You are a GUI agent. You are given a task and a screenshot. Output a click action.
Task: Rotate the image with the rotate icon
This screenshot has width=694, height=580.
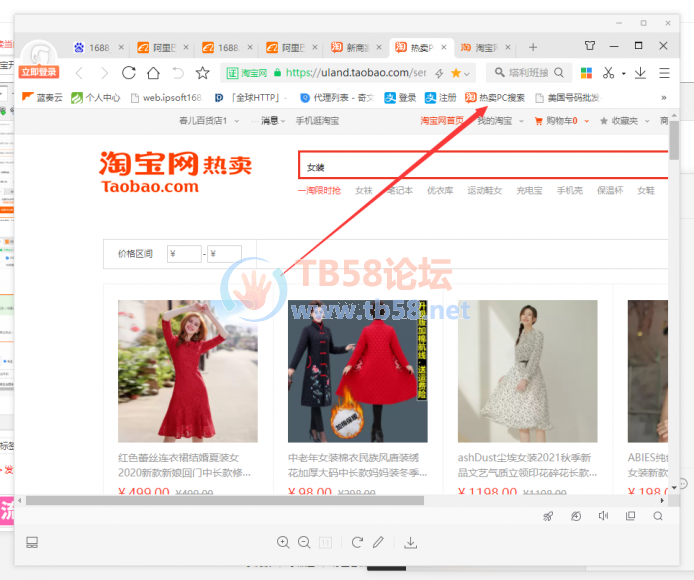(x=357, y=542)
